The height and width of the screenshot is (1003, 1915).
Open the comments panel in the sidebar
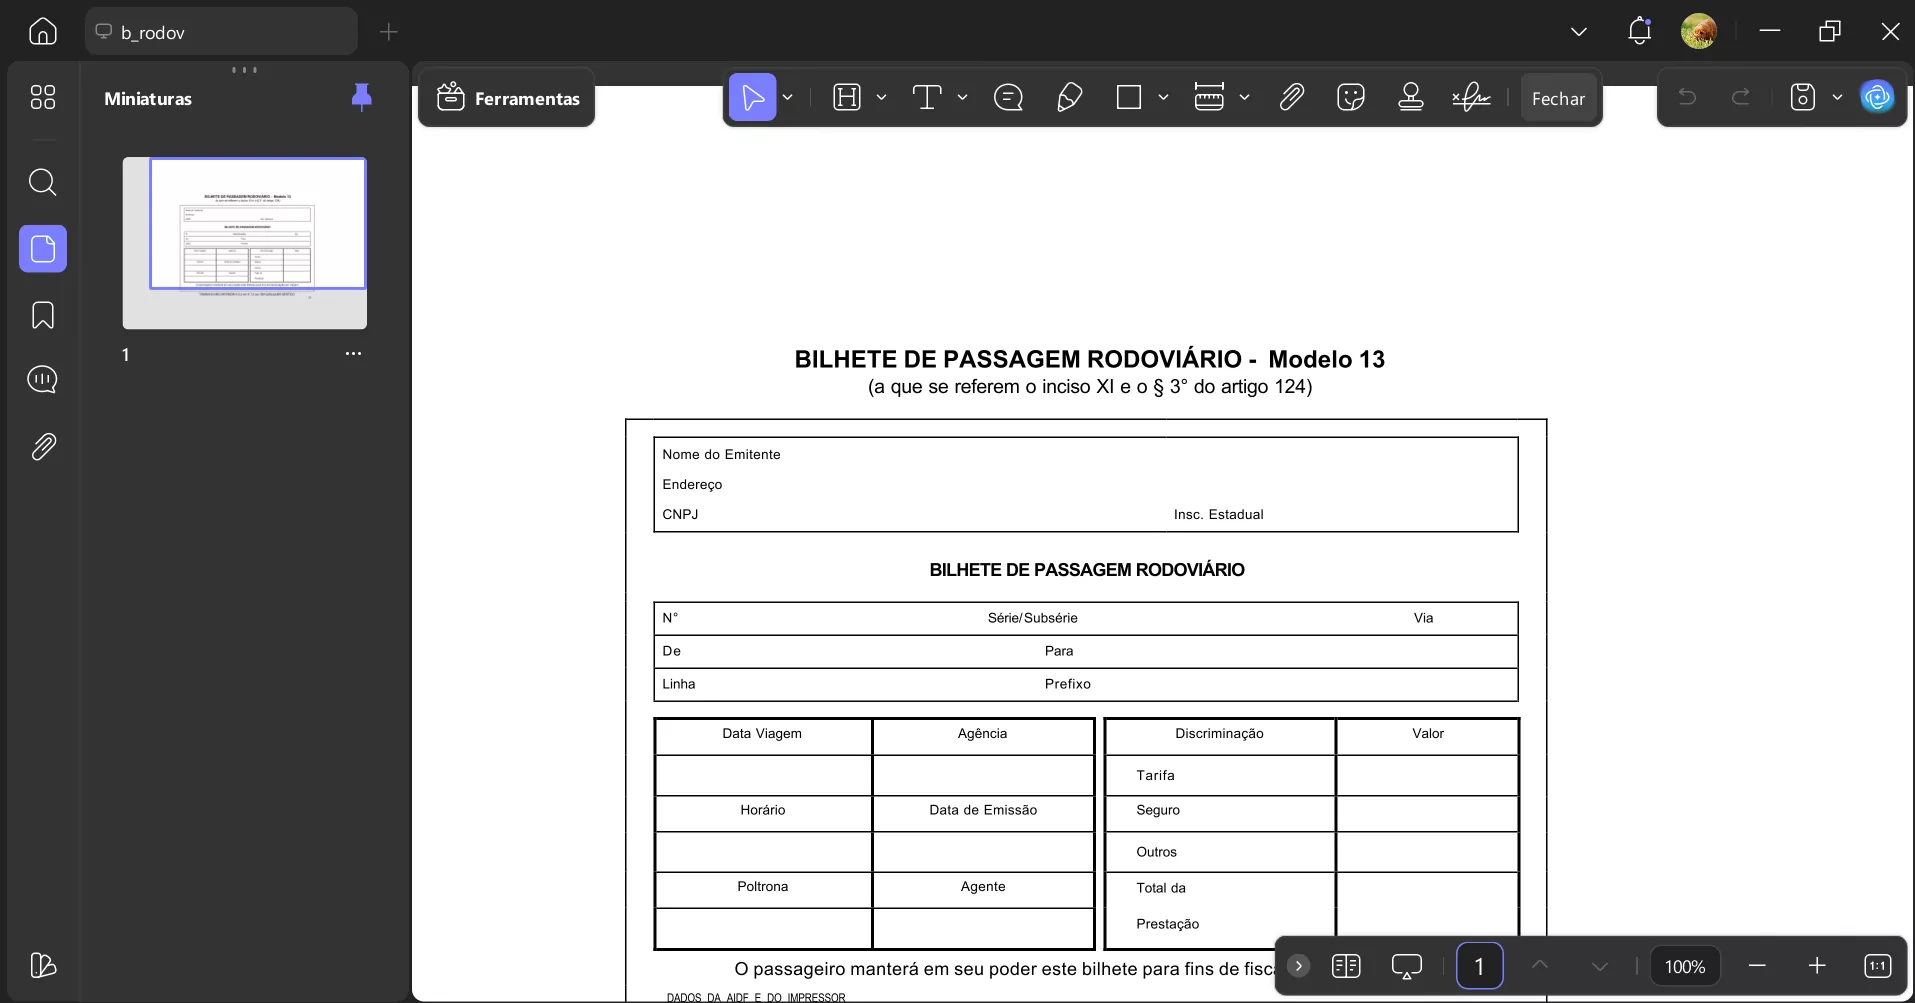coord(43,381)
